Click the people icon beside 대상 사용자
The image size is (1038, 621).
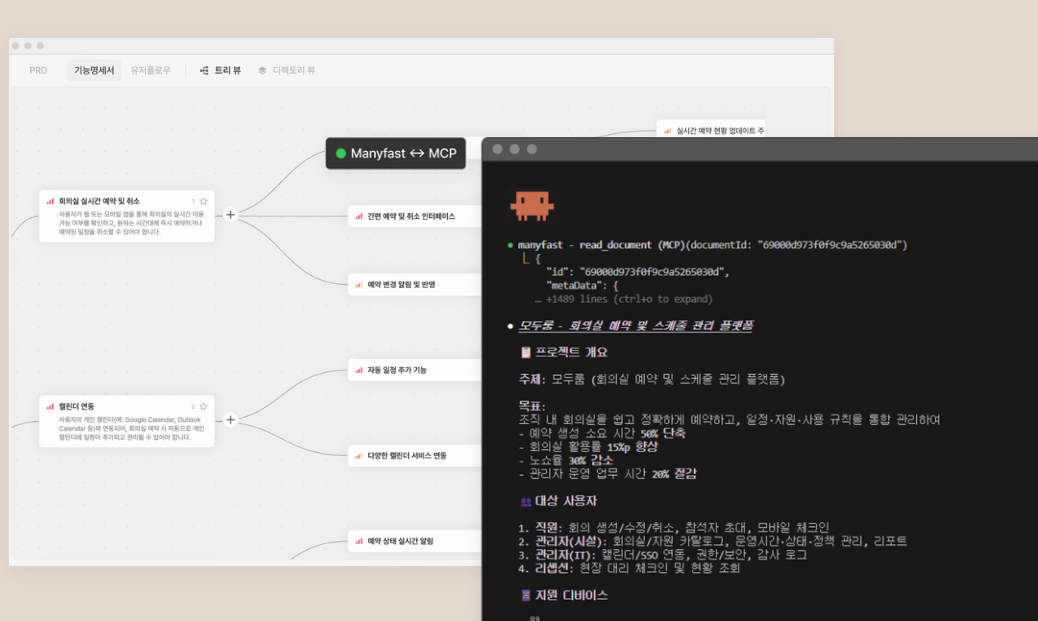click(x=526, y=502)
